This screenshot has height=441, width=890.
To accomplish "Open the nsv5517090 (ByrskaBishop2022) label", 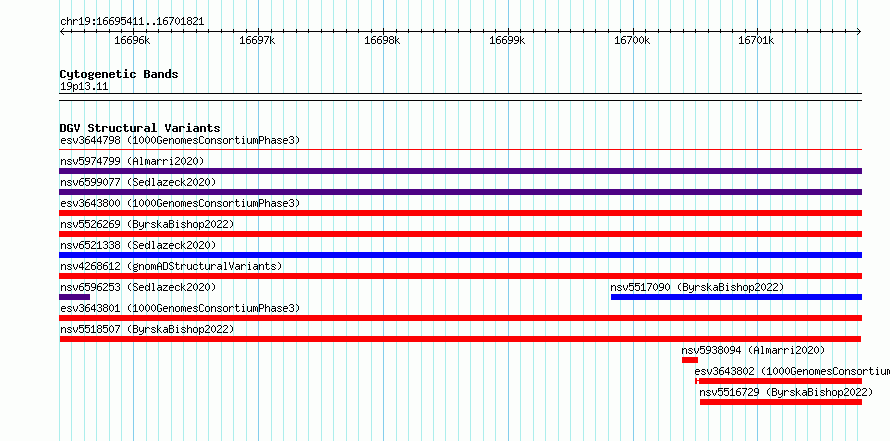I will coord(697,287).
